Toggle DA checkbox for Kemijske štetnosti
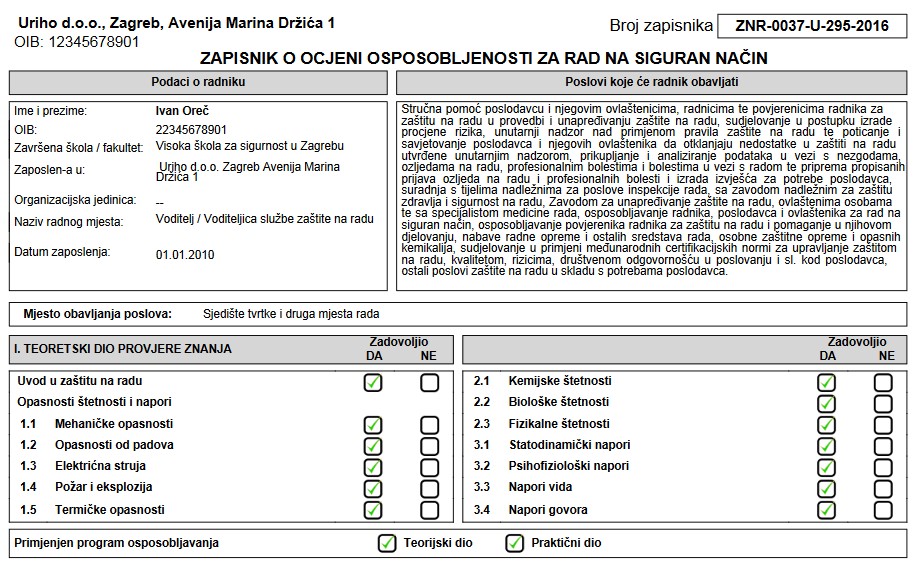 pos(826,382)
